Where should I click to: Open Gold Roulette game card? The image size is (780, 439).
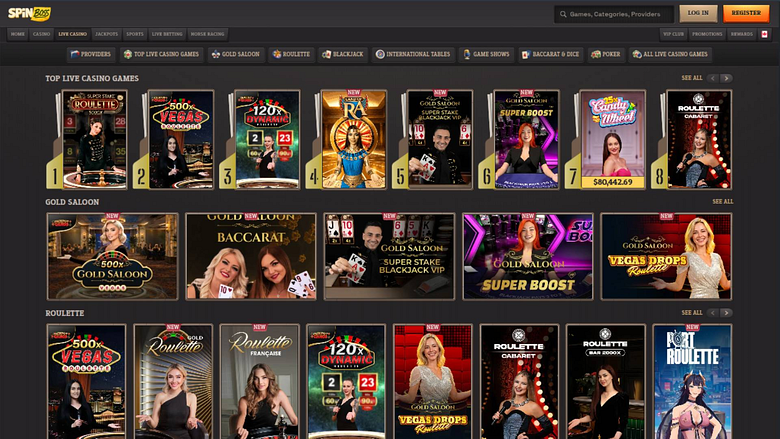pos(173,382)
